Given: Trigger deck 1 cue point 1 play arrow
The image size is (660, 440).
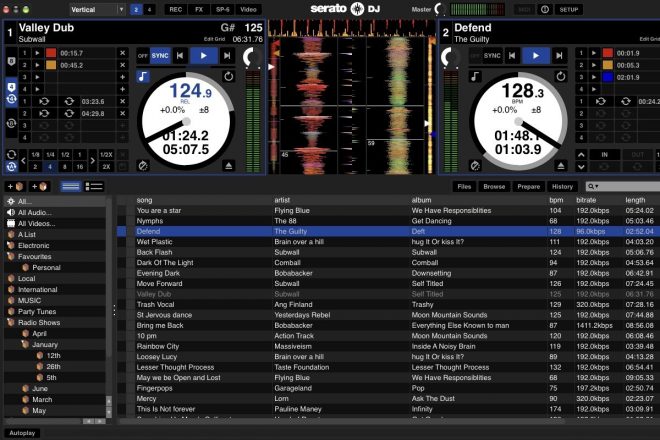Looking at the screenshot, I should coord(37,53).
